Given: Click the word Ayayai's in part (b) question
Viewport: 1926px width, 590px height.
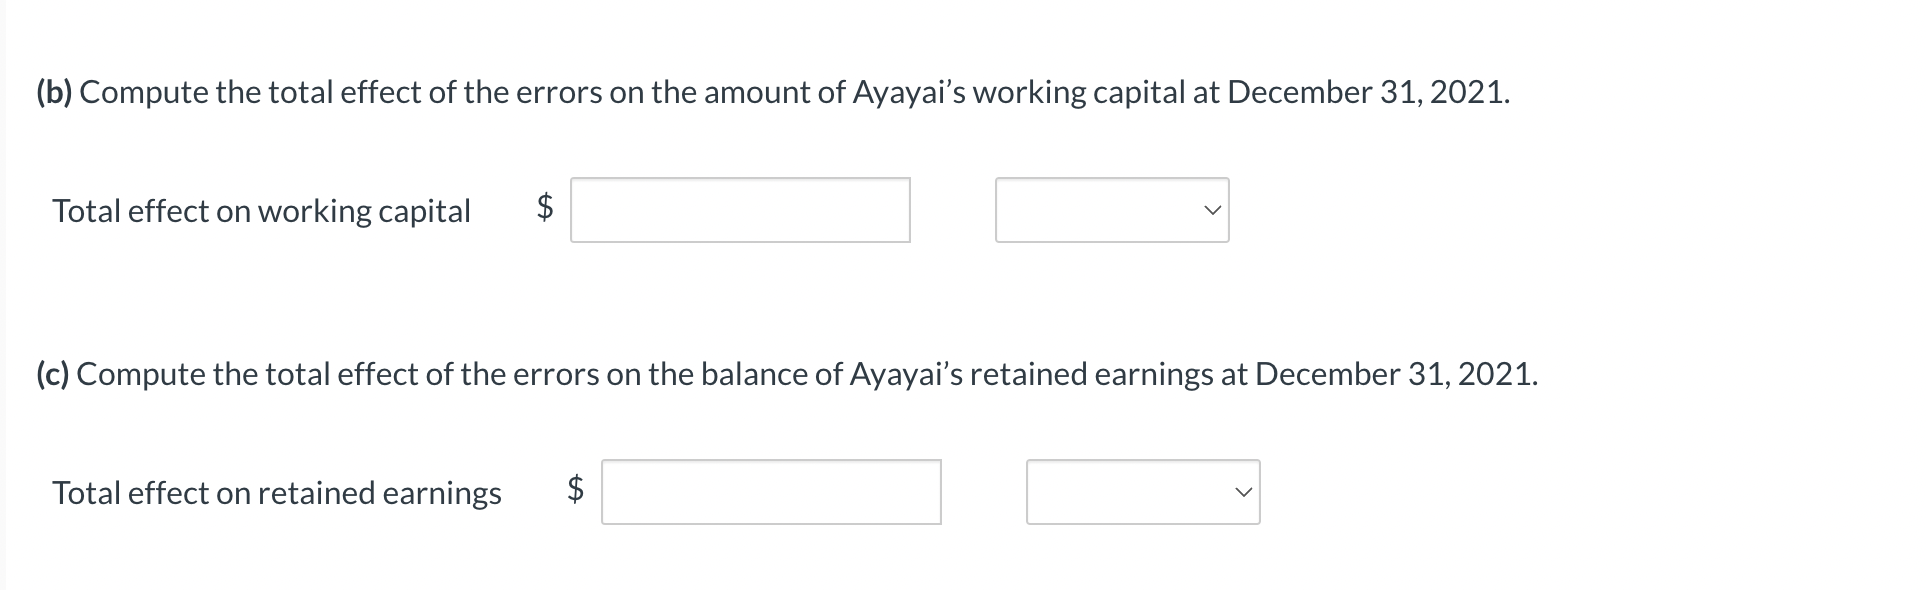Looking at the screenshot, I should [x=905, y=92].
